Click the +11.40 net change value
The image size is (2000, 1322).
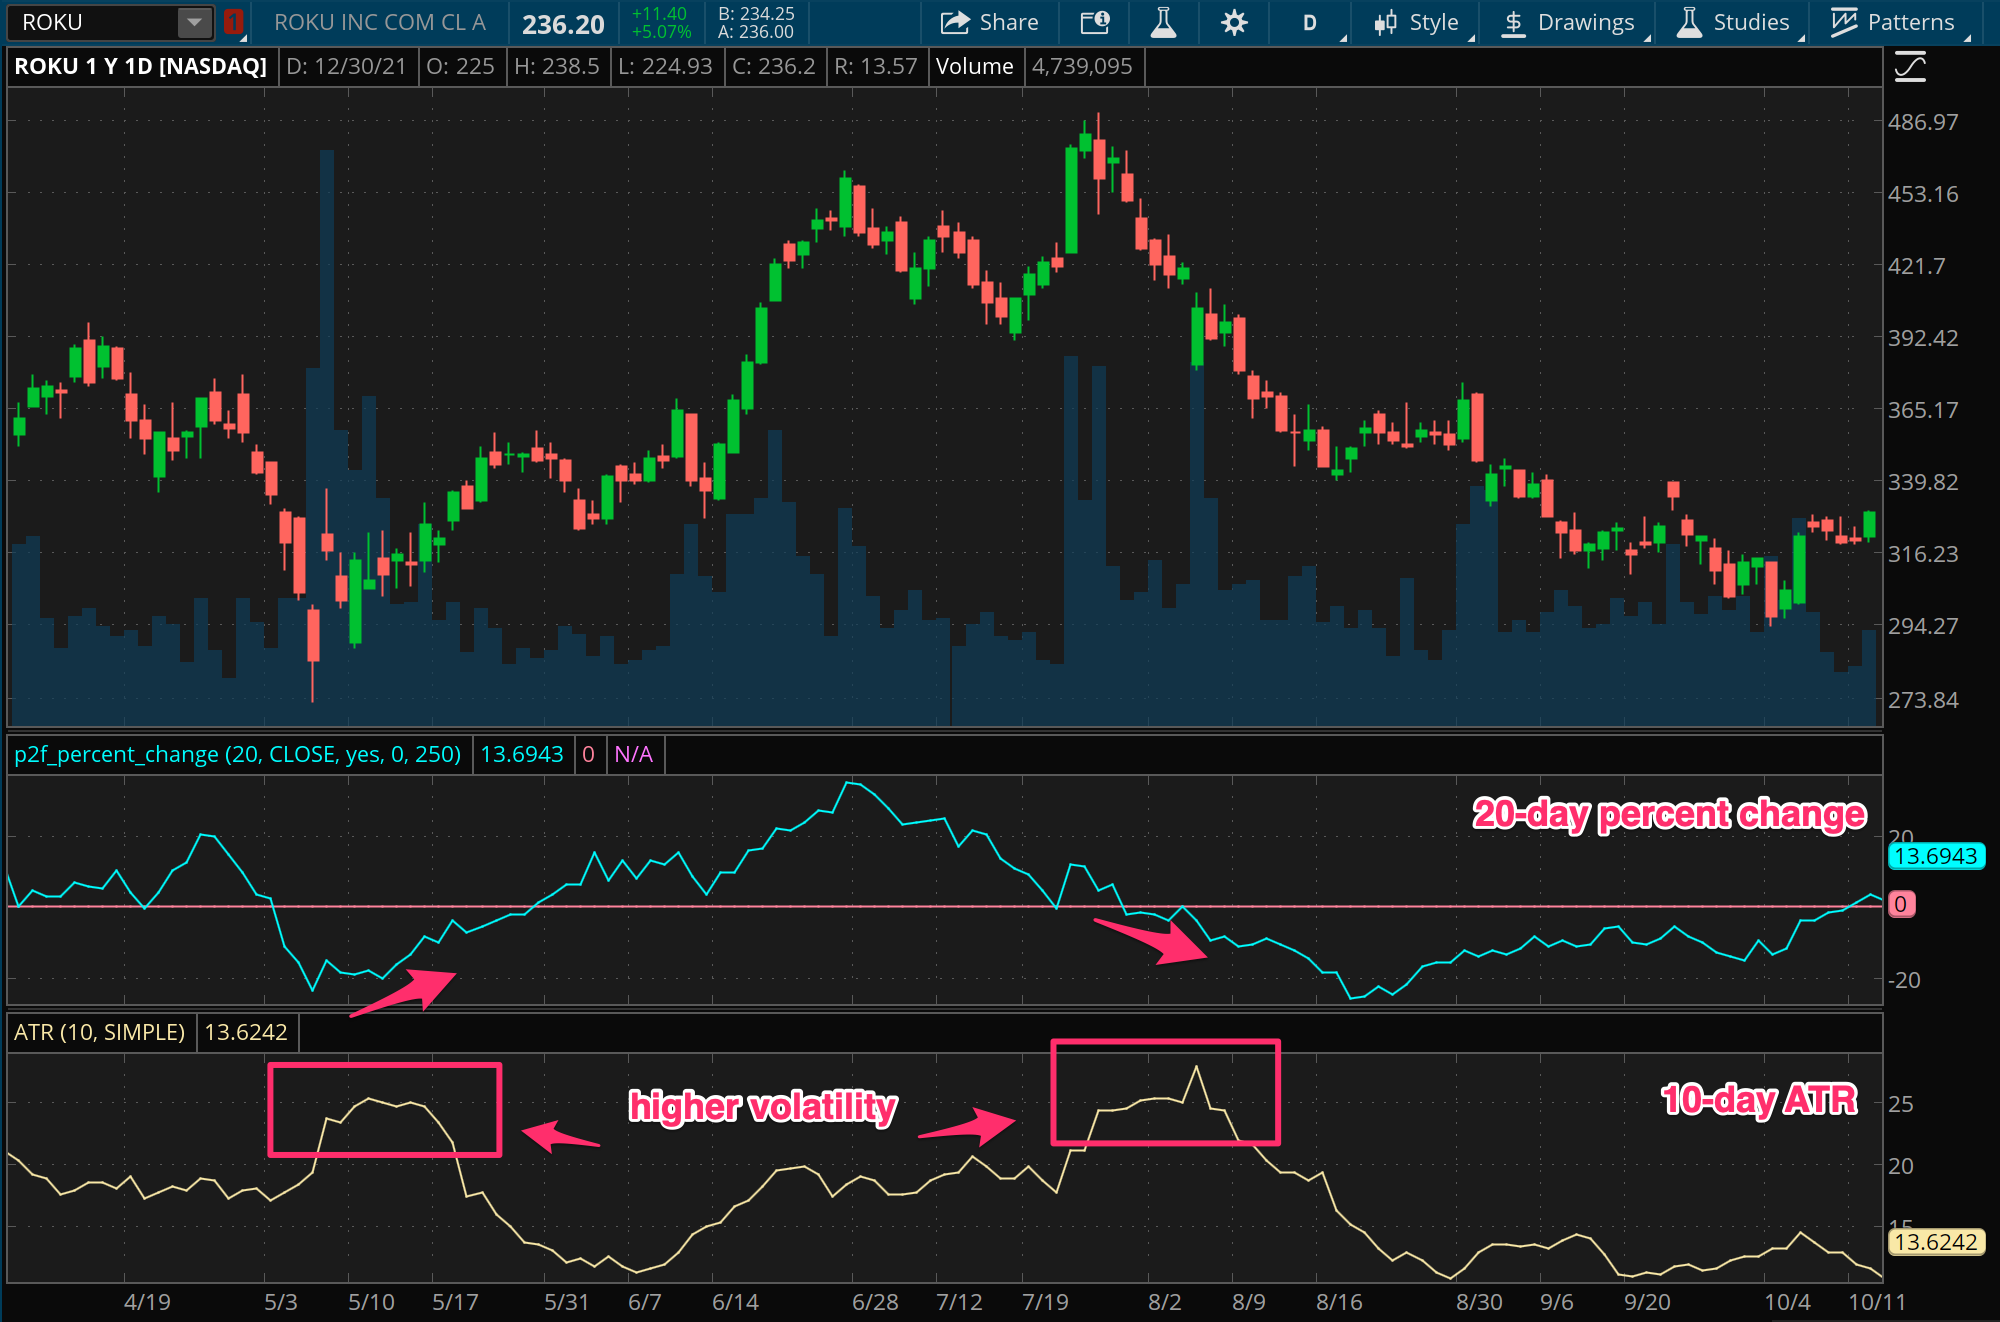[x=659, y=14]
